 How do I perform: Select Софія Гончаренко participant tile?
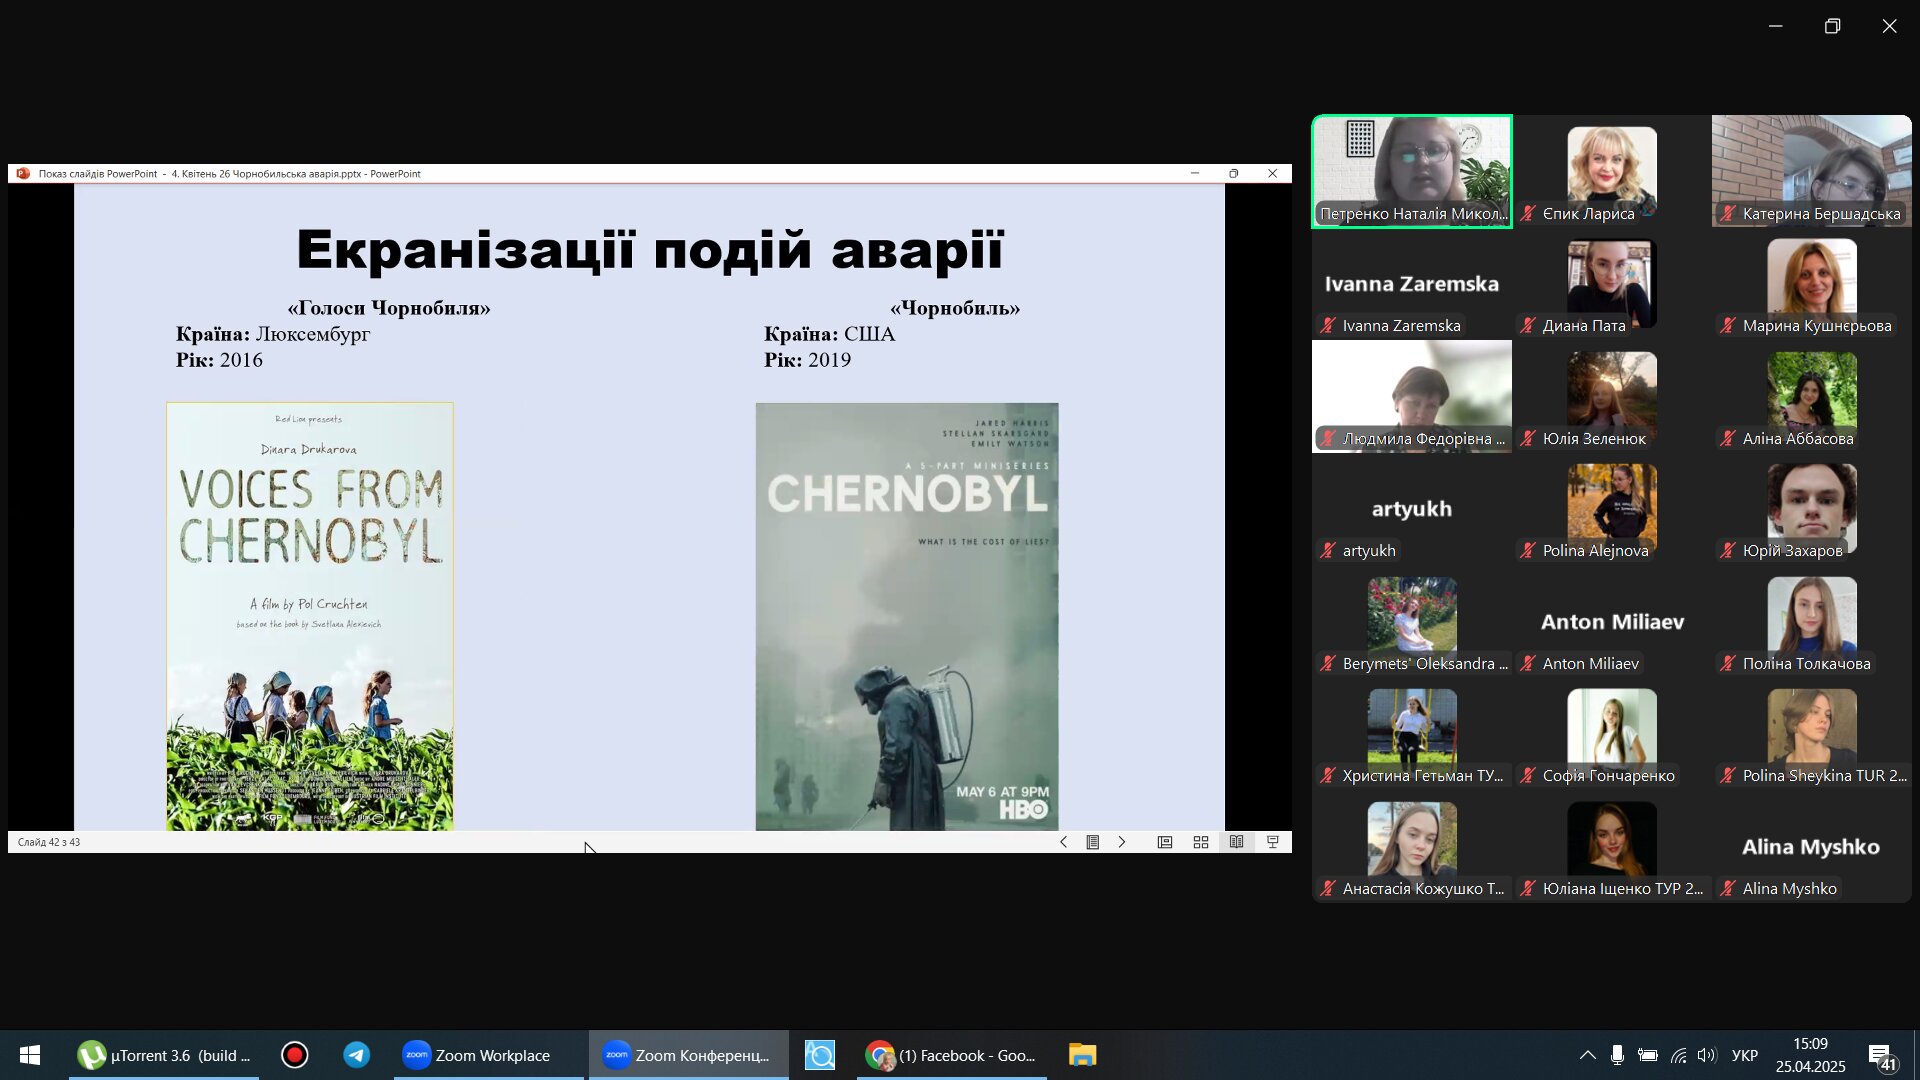[1612, 734]
